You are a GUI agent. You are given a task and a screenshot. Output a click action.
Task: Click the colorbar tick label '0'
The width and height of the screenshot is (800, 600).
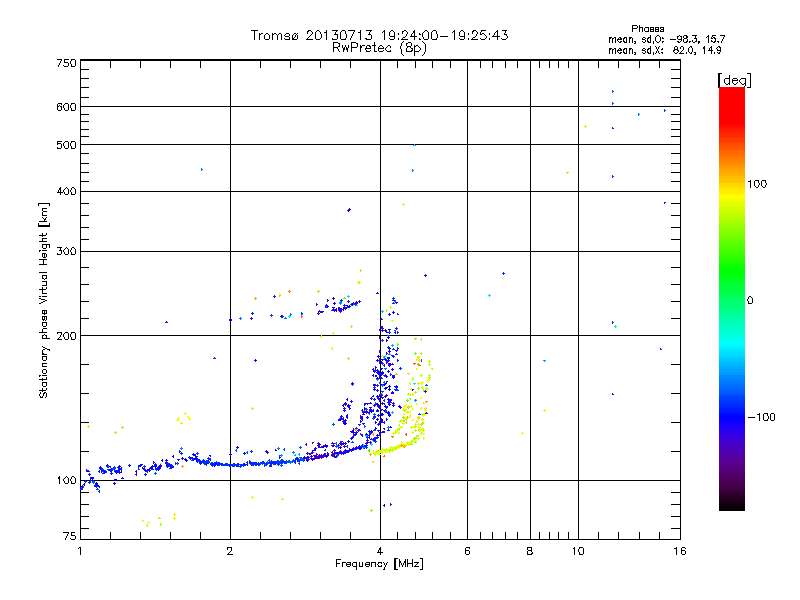point(750,301)
